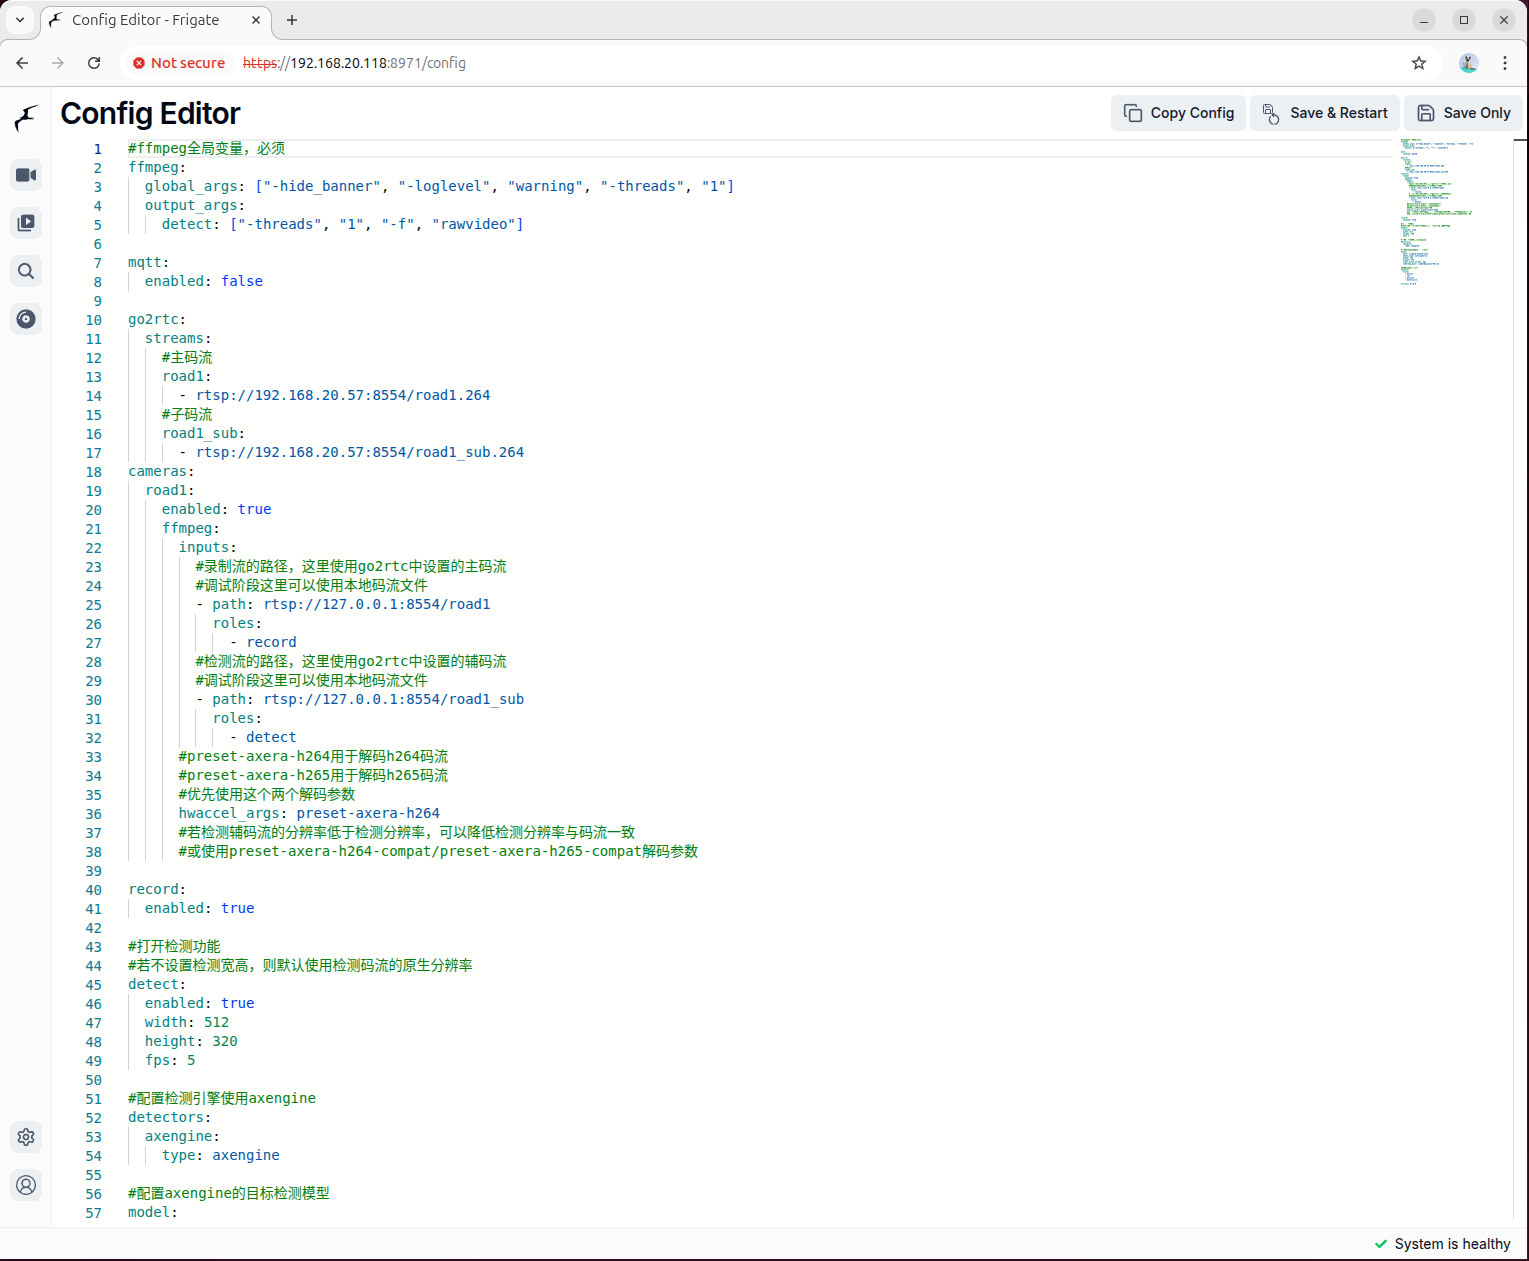
Task: Click the Save Only button
Action: pyautogui.click(x=1463, y=113)
